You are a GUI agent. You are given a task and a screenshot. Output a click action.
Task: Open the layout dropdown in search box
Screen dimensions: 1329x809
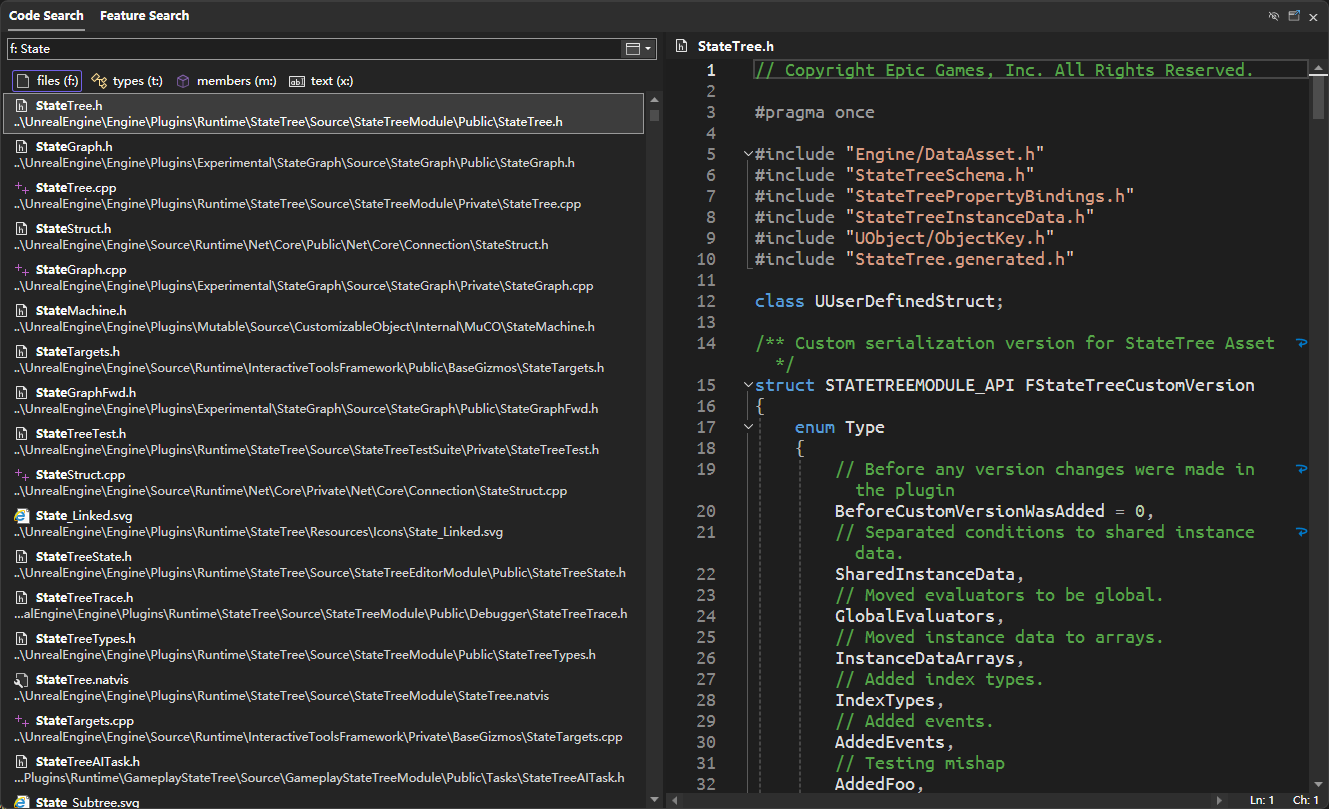click(x=638, y=49)
